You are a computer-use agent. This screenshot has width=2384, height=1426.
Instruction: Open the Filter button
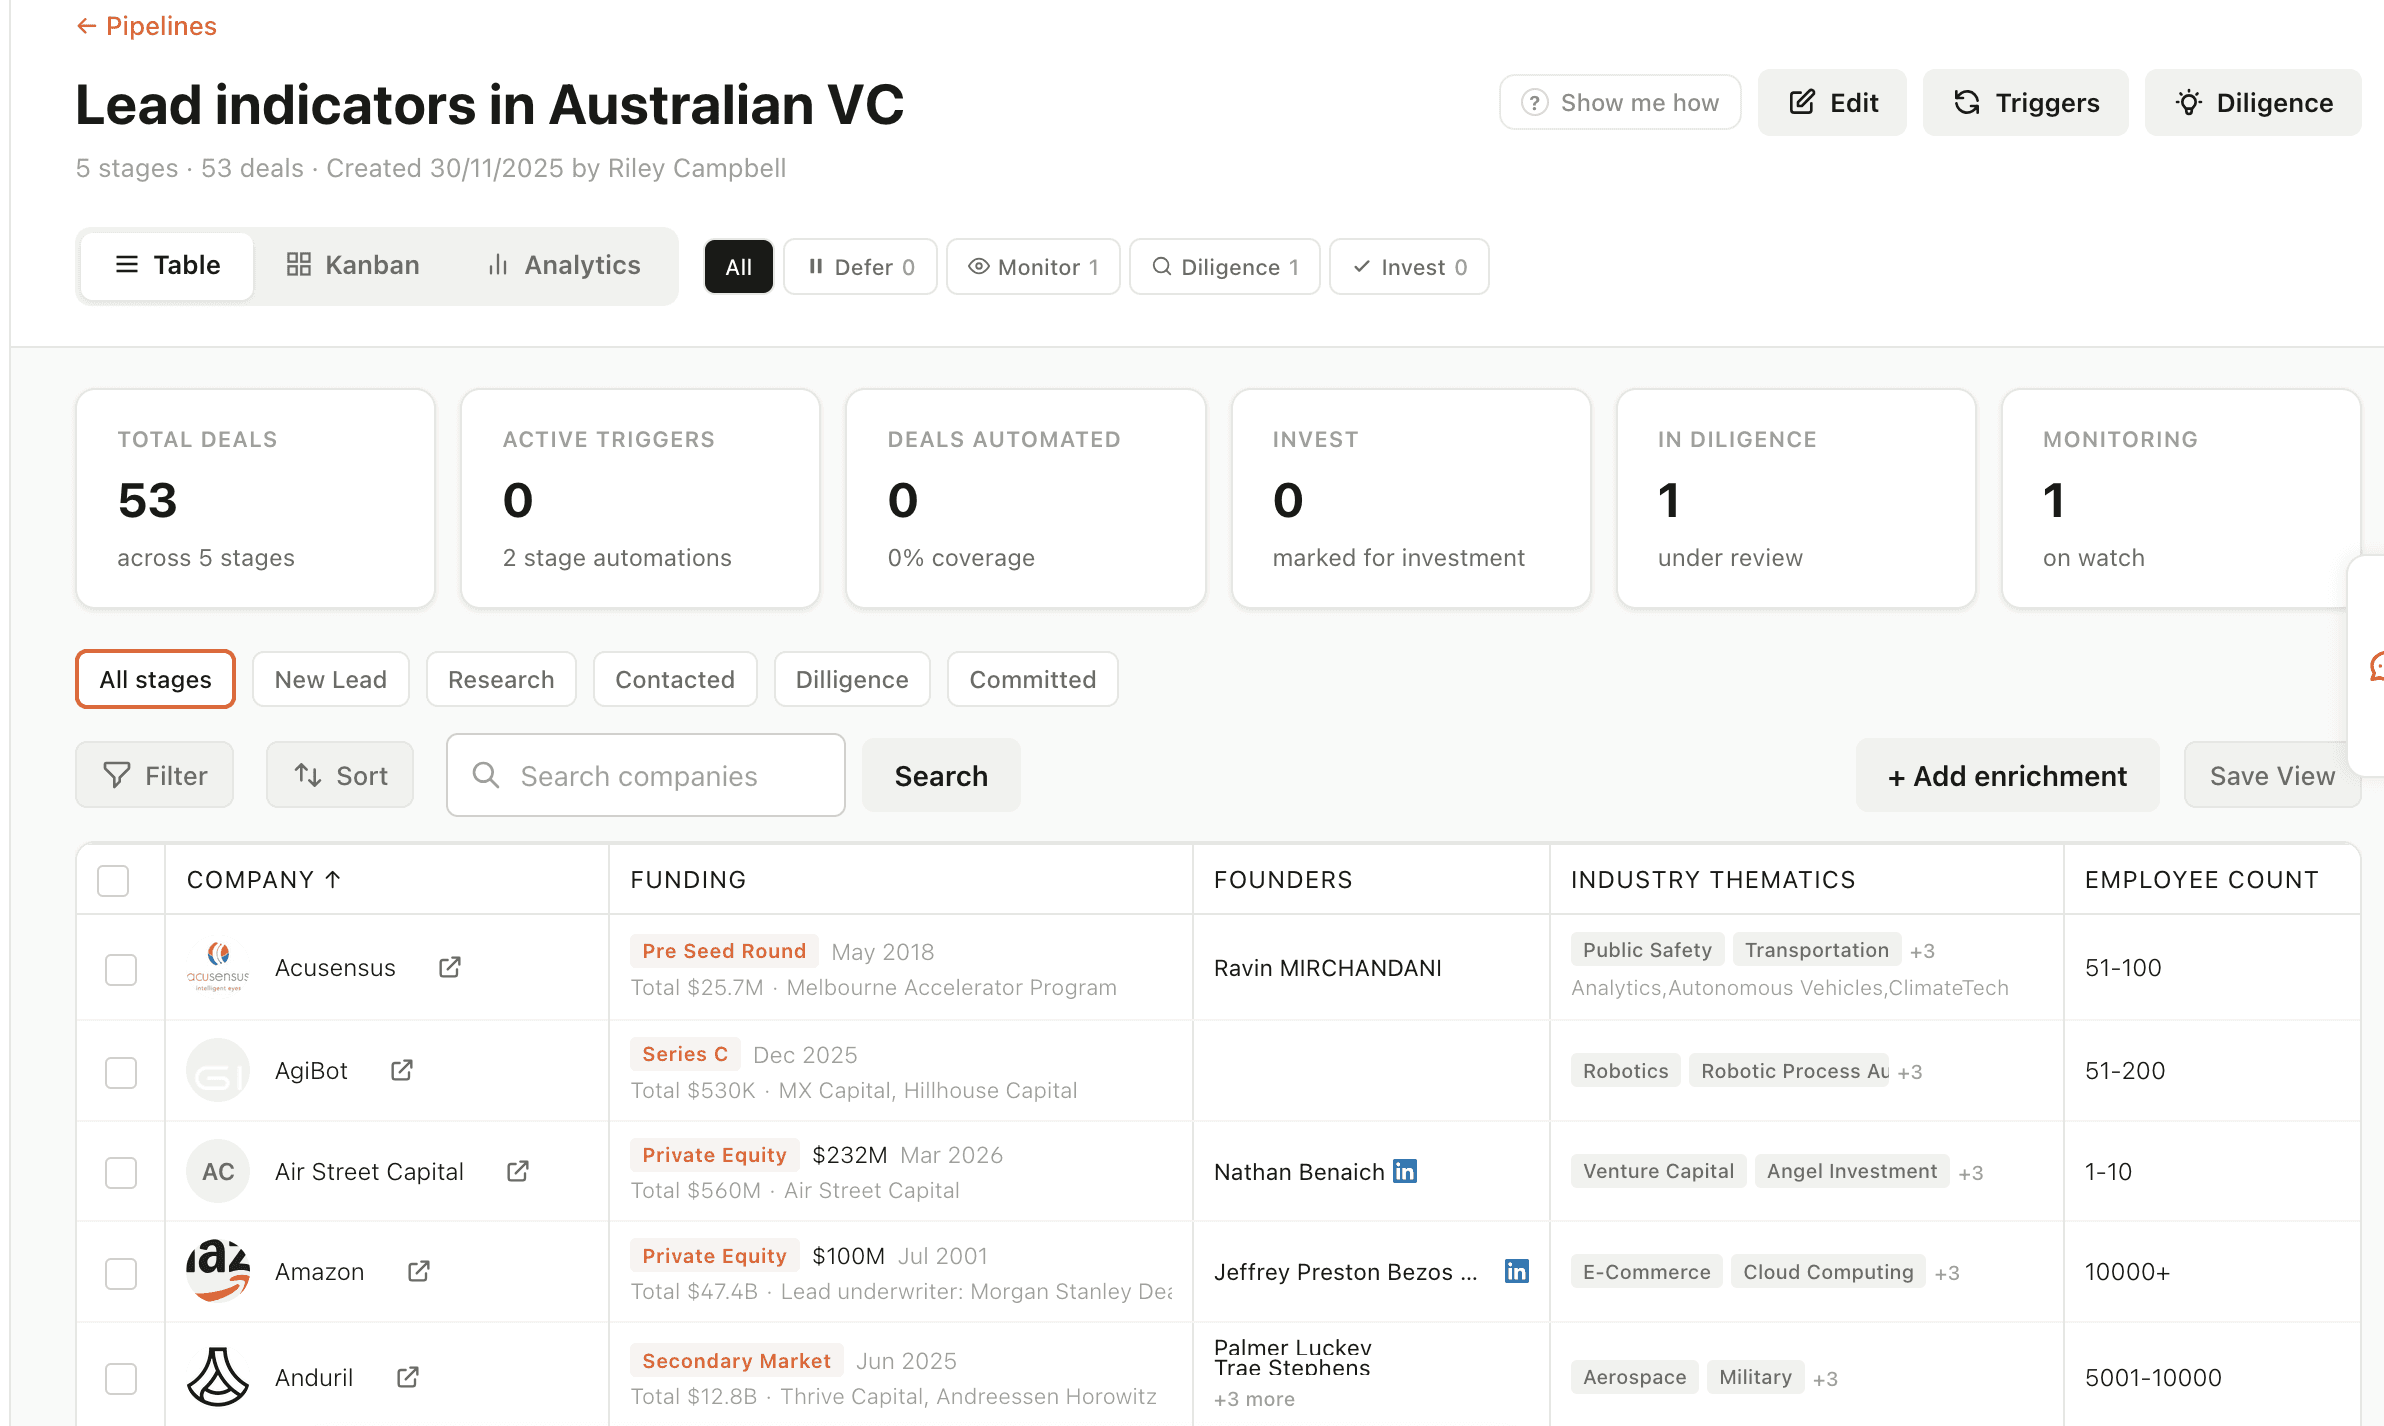click(154, 775)
